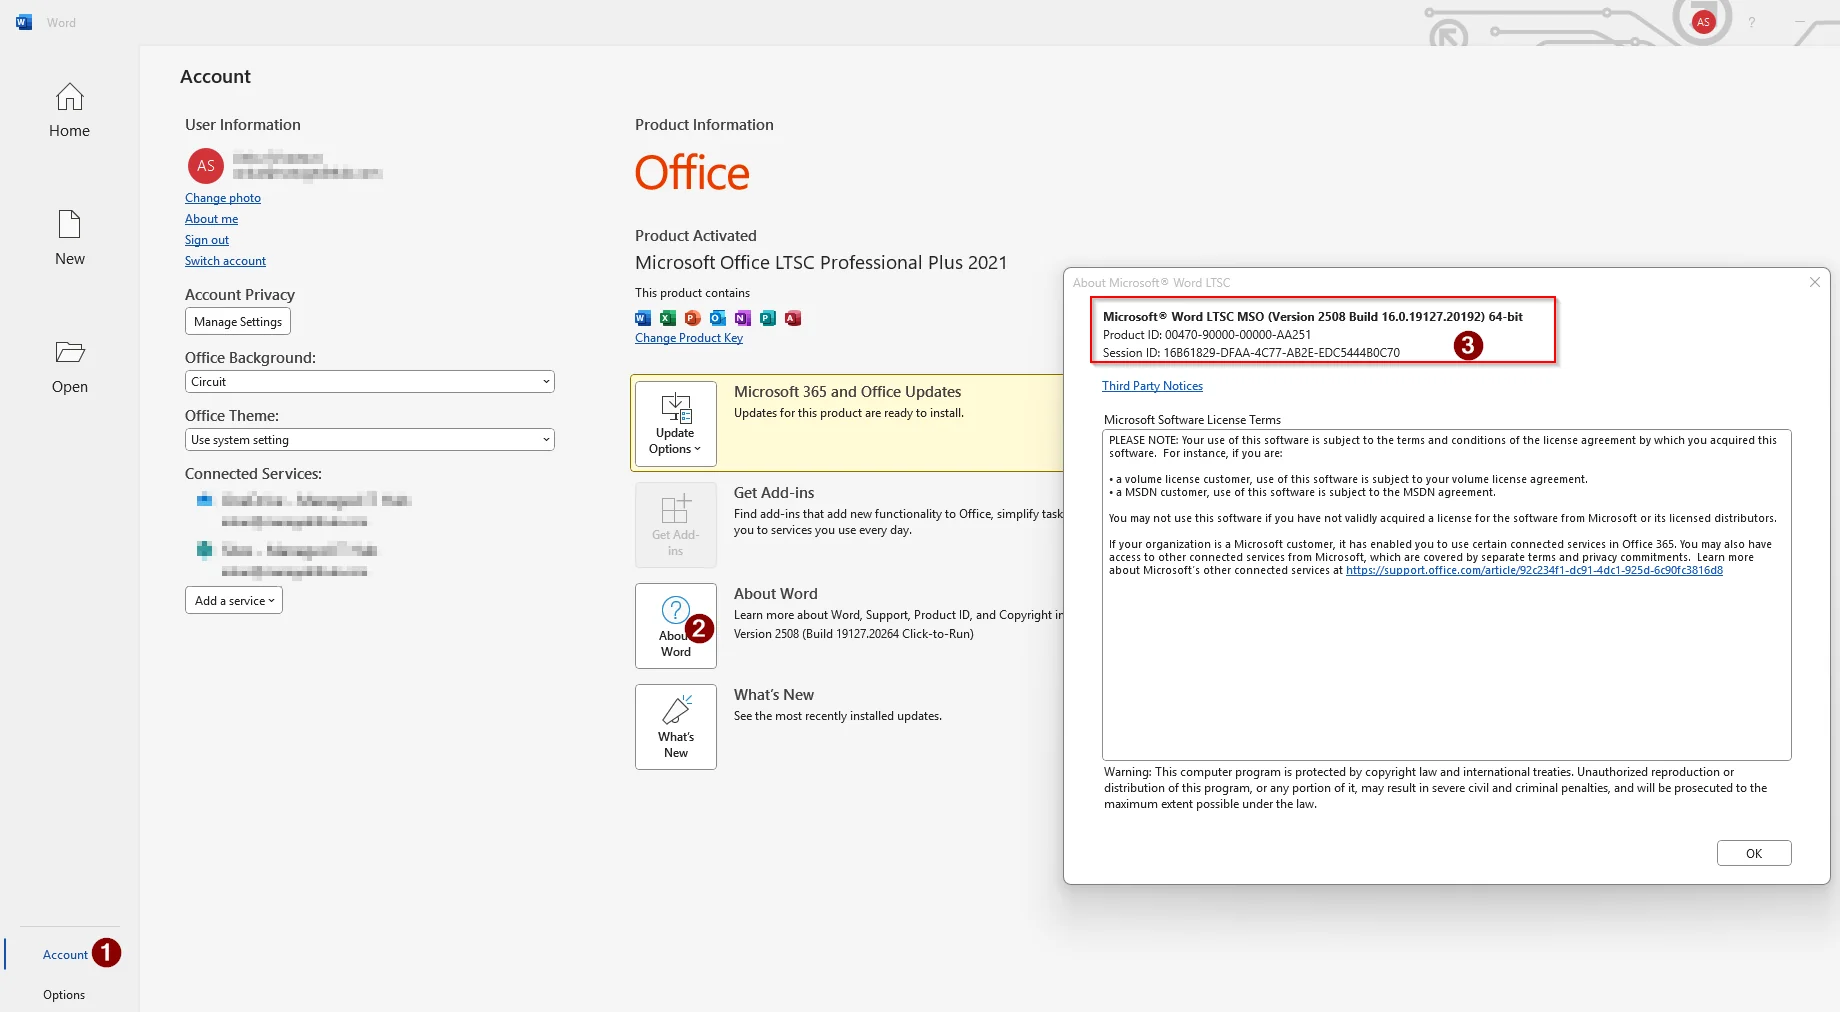Click Manage Settings button
This screenshot has width=1840, height=1012.
(x=238, y=321)
